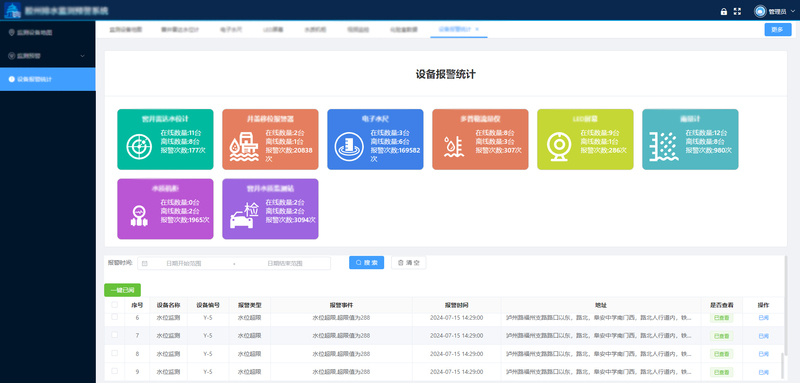Open 监测设备地图 in the sidebar
Viewport: 800px width, 383px height.
(x=47, y=32)
